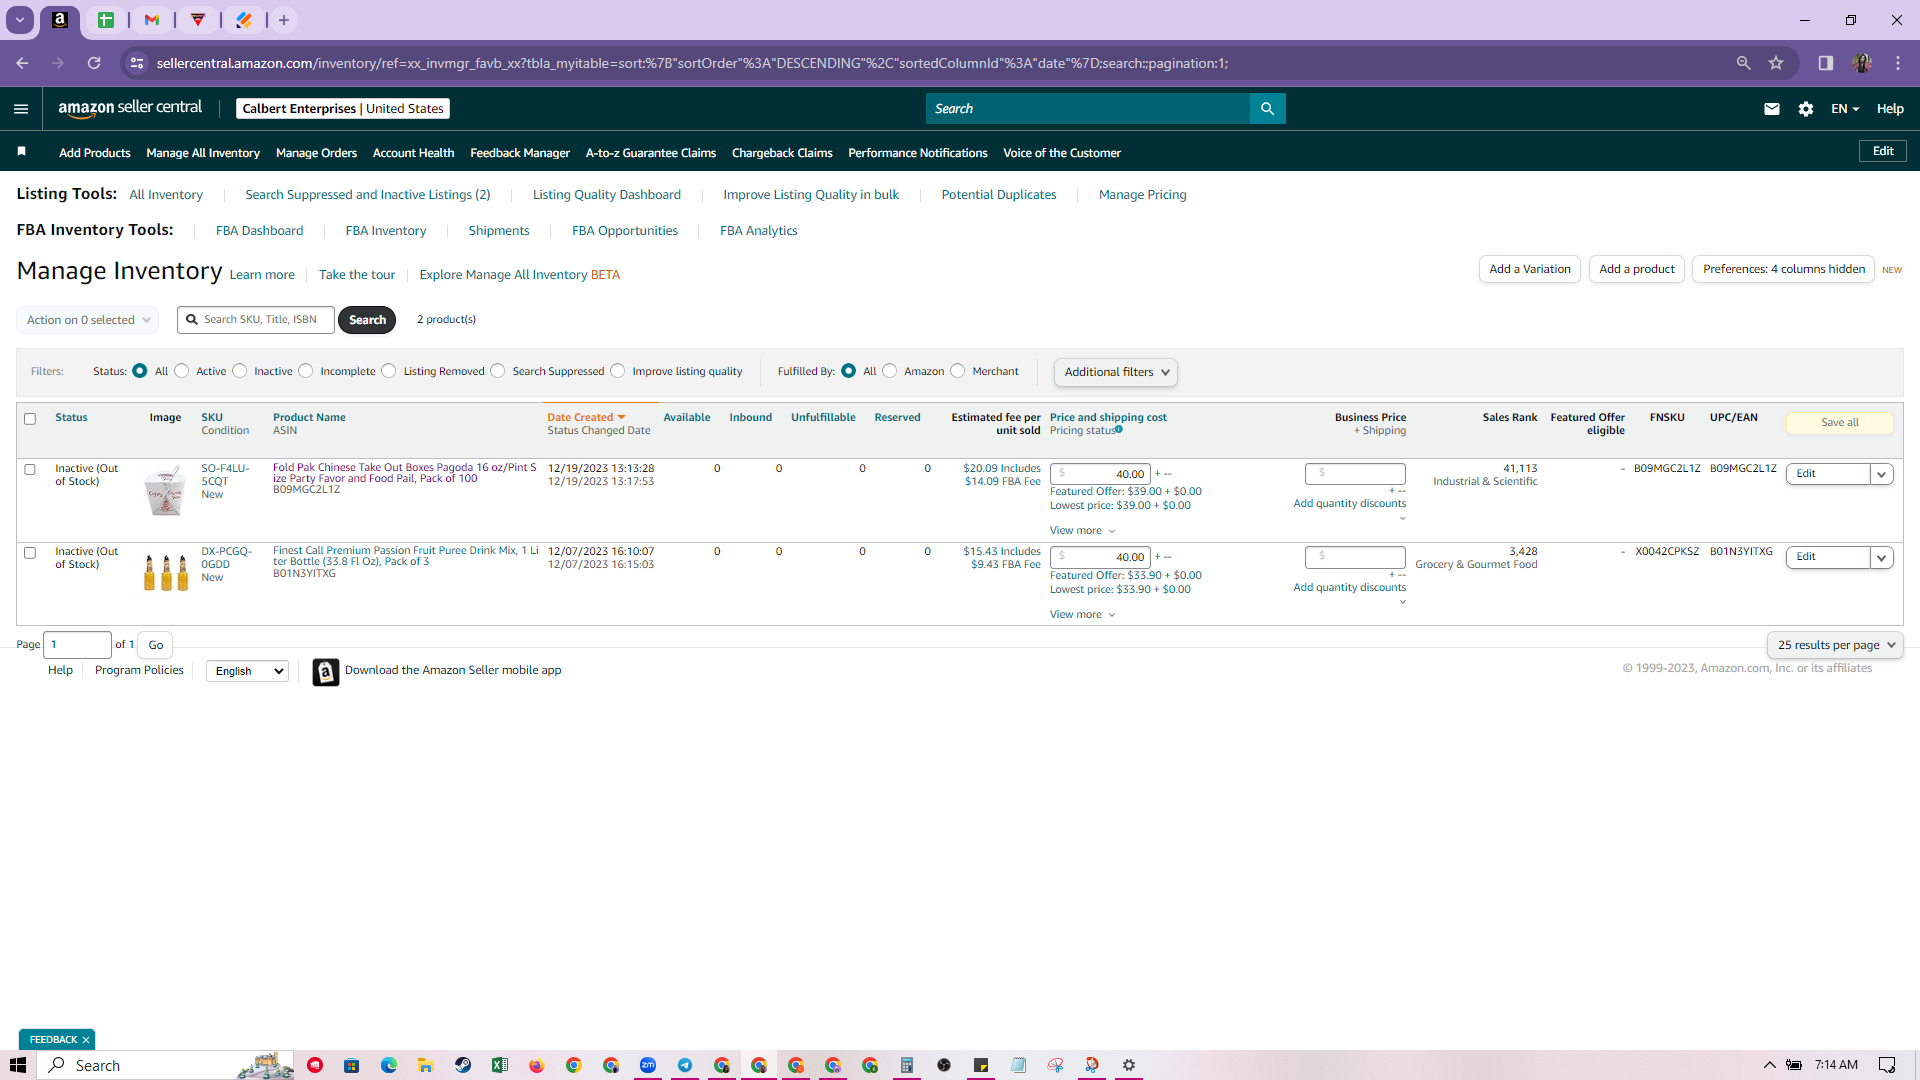Switch to the Gmail browser tab
This screenshot has width=1920, height=1080.
pos(152,20)
